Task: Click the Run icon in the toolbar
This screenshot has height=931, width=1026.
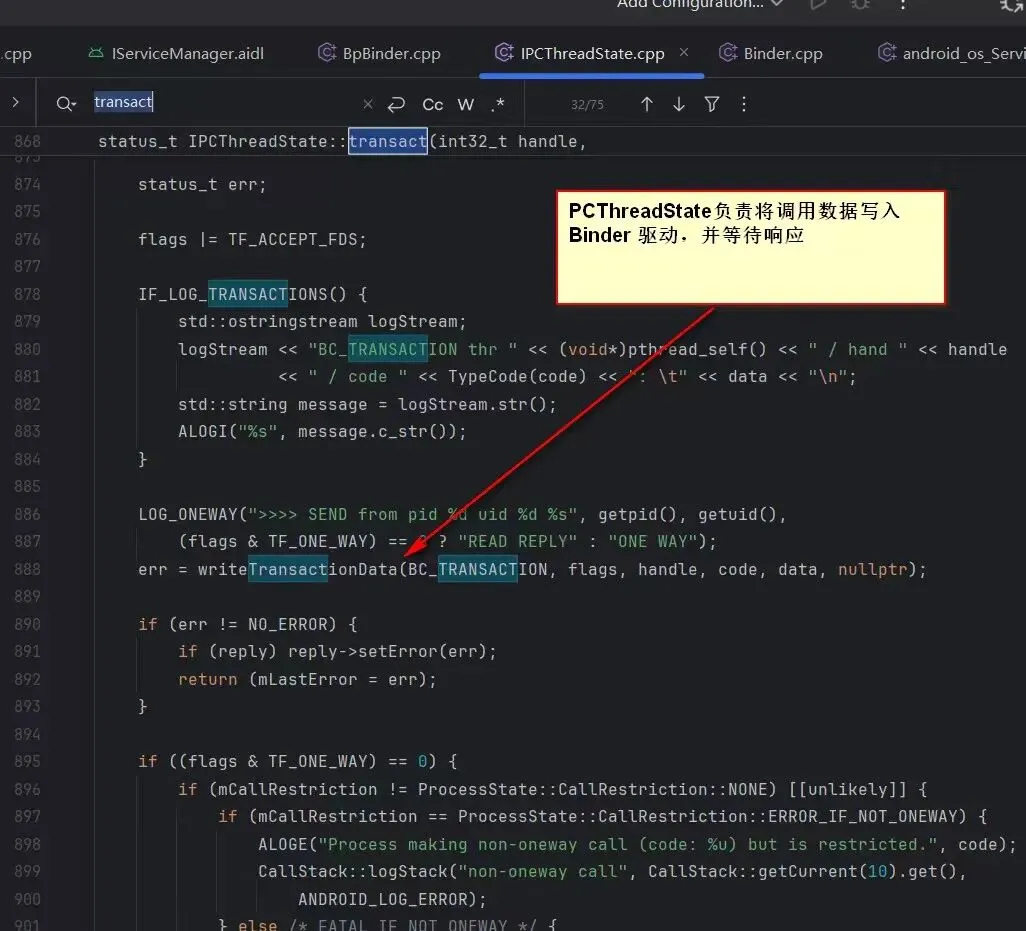Action: click(817, 4)
